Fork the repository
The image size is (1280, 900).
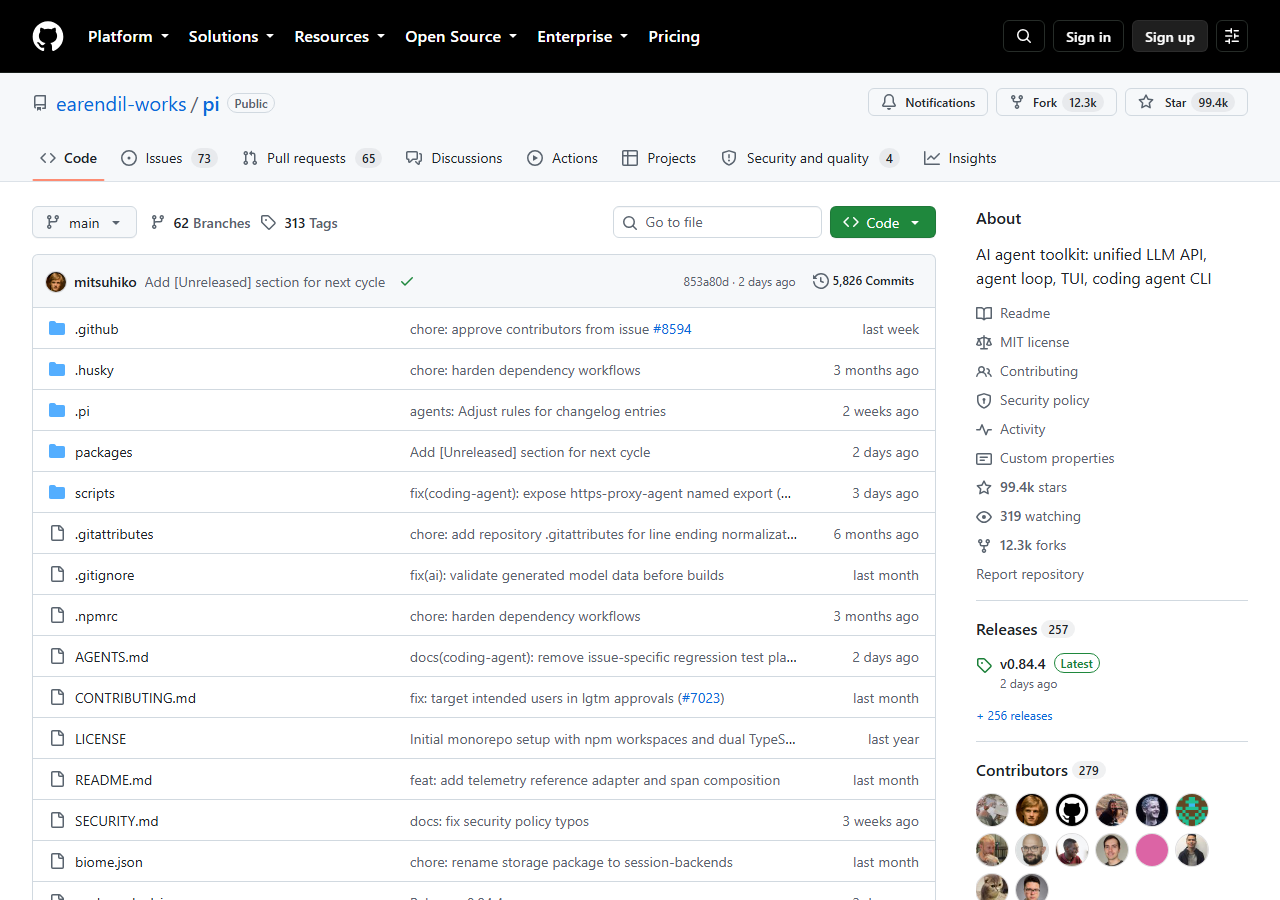coord(1056,102)
